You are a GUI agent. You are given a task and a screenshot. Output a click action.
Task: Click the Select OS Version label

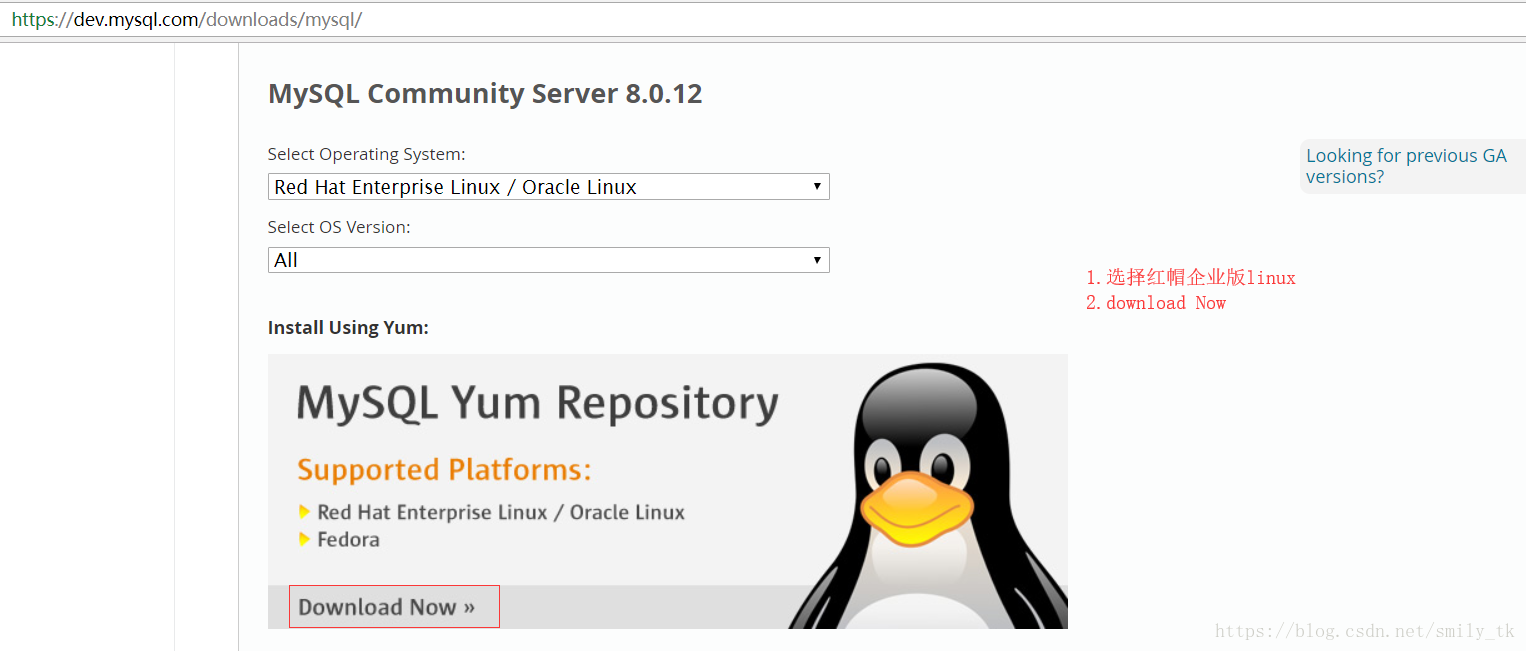(x=339, y=227)
